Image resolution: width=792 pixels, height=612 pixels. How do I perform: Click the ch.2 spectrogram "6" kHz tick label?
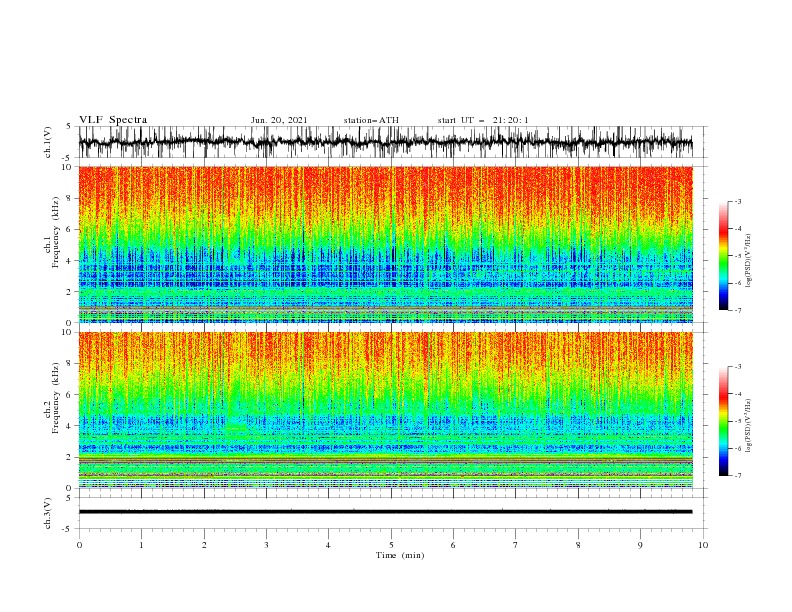pyautogui.click(x=69, y=395)
